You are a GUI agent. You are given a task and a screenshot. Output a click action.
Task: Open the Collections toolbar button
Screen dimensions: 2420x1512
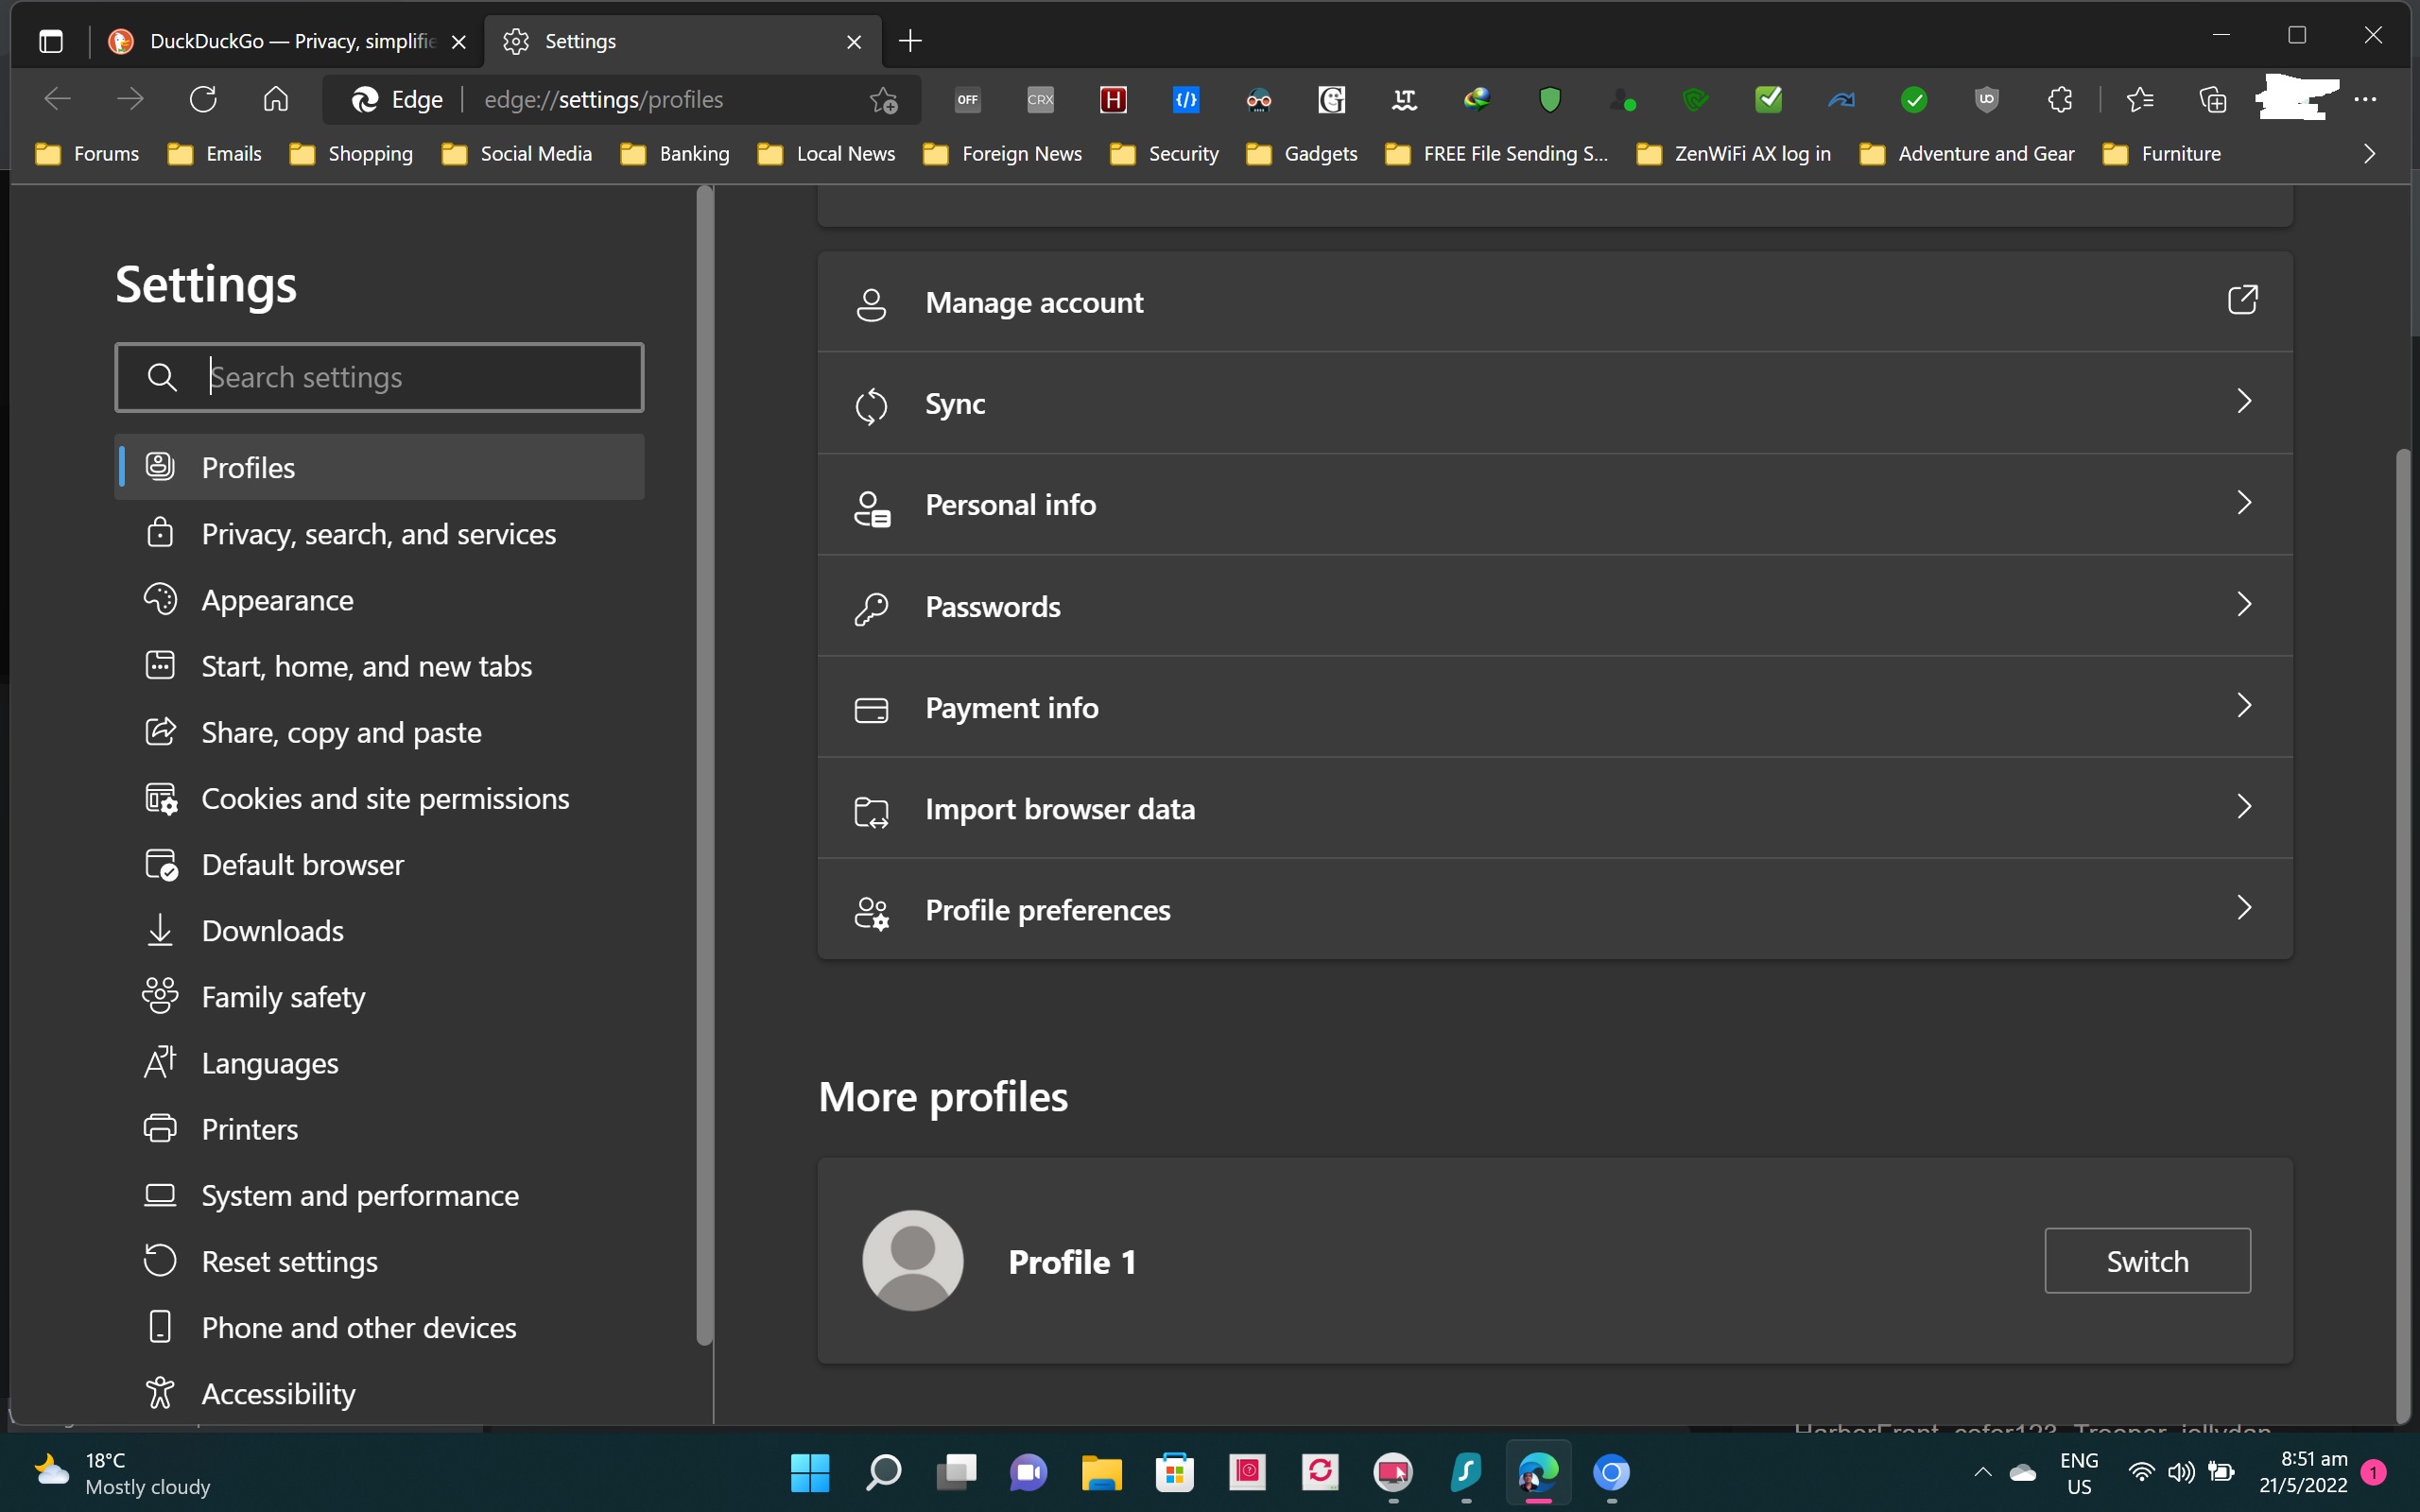[x=2212, y=99]
